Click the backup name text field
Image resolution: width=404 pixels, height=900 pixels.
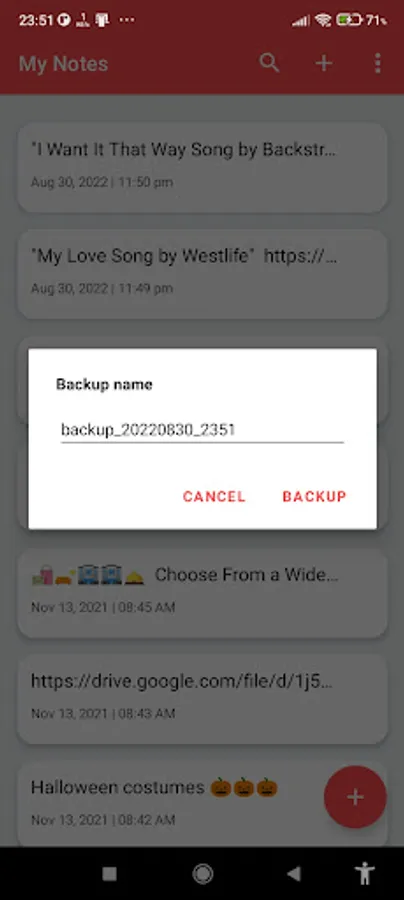tap(202, 429)
